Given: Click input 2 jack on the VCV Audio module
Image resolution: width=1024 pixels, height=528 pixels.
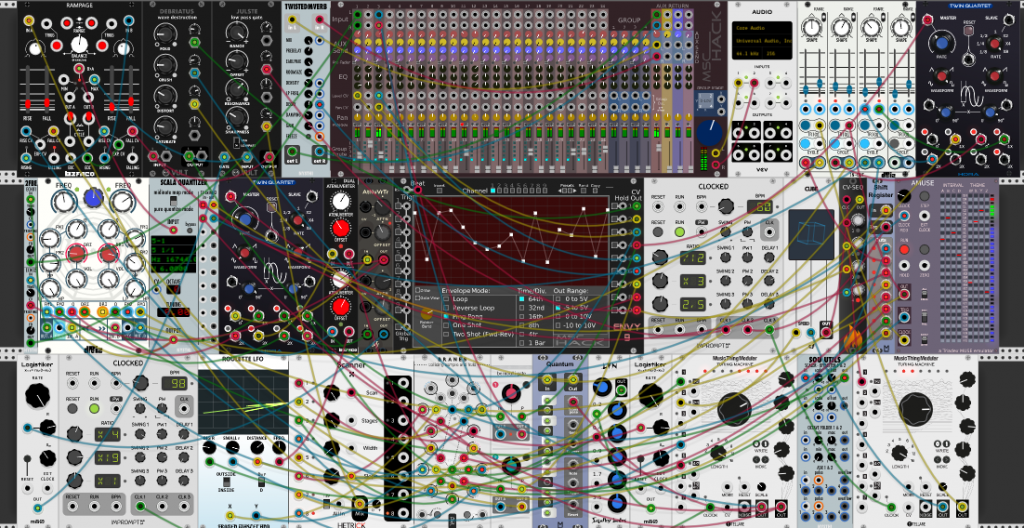Looking at the screenshot, I should [754, 82].
